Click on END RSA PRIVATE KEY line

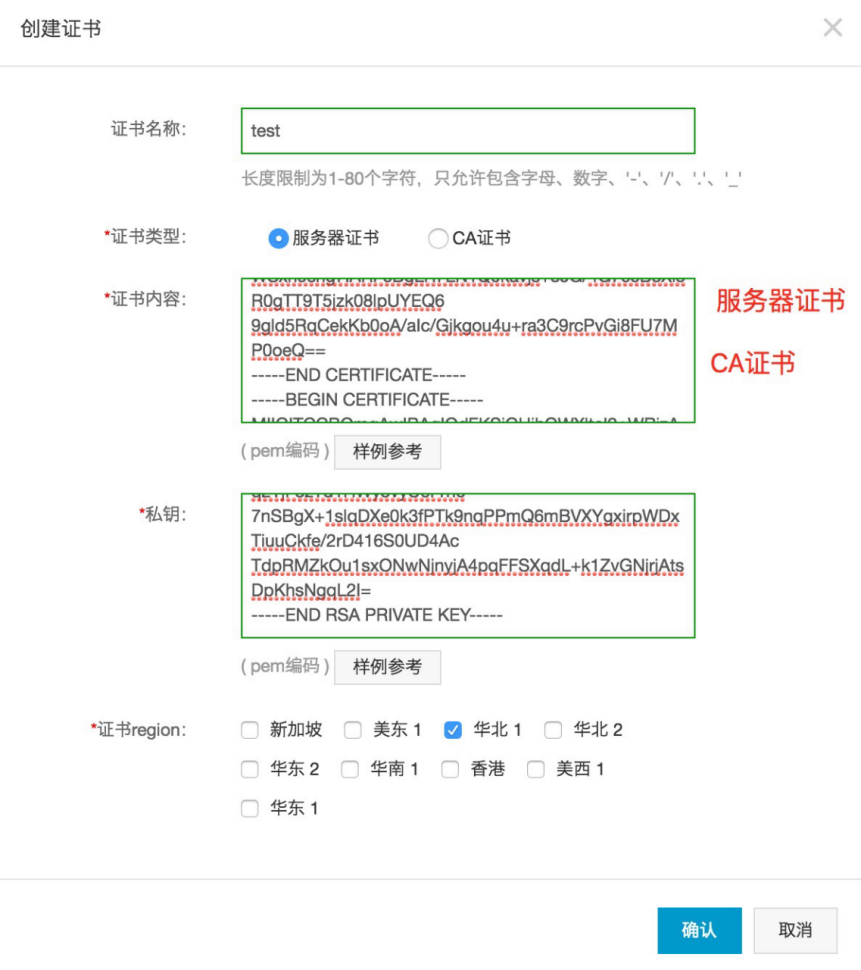(x=377, y=615)
